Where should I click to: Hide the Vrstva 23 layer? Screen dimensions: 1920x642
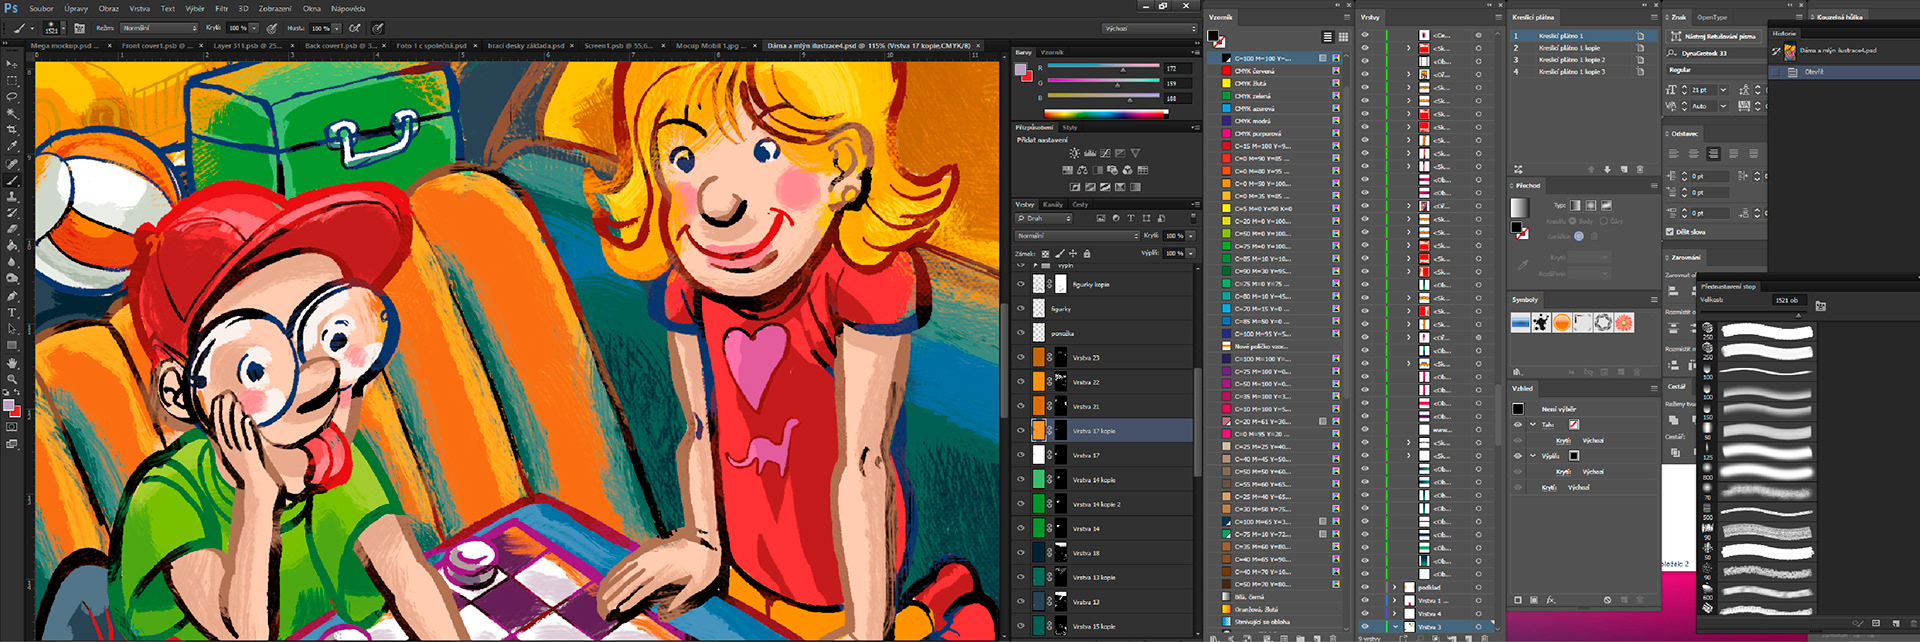click(x=1021, y=357)
